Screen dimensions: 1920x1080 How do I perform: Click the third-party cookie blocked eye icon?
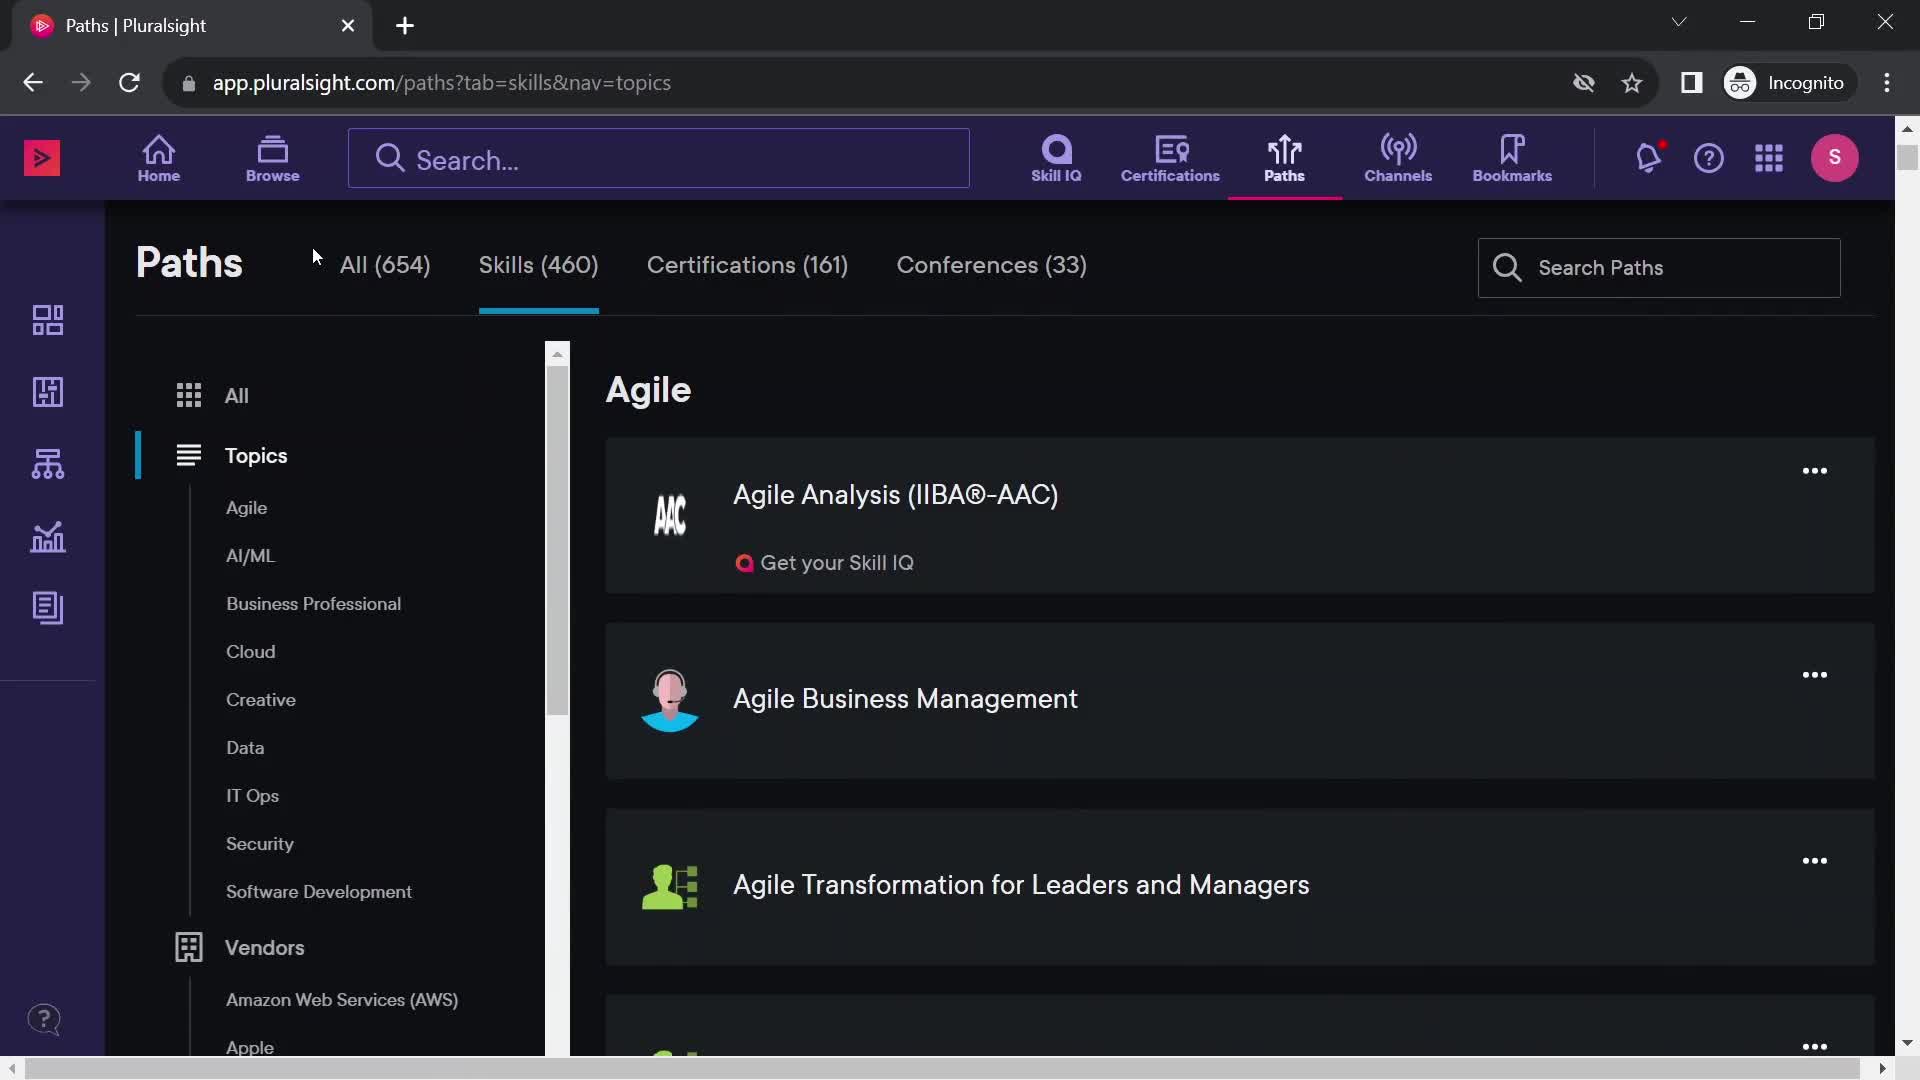point(1584,83)
